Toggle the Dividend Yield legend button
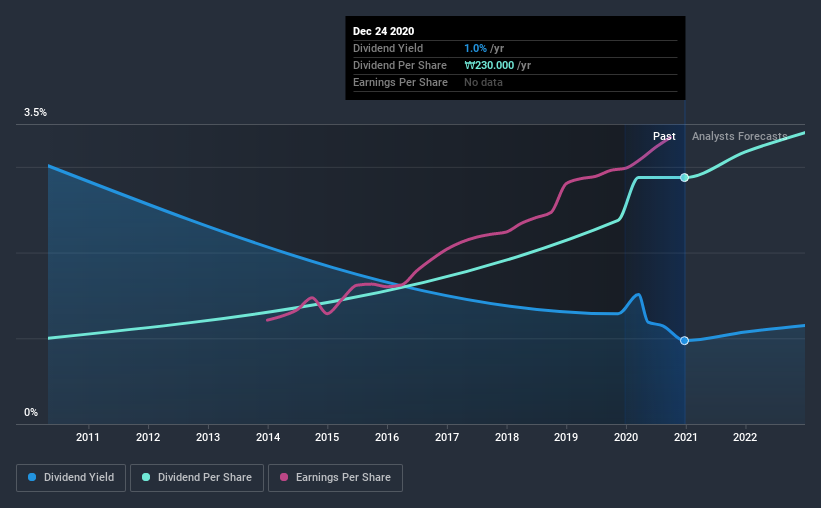The image size is (821, 508). click(x=71, y=478)
